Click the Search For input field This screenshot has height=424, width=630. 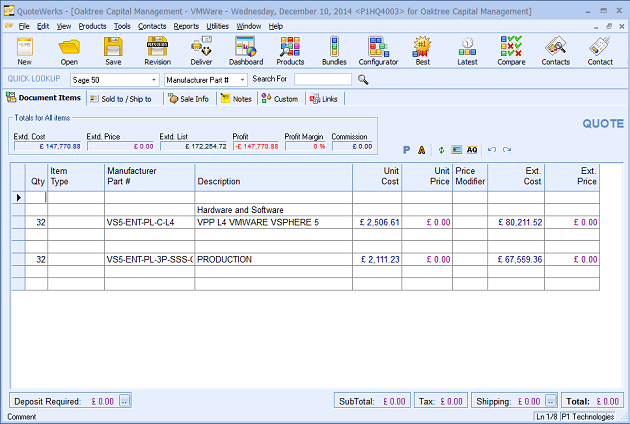(323, 79)
